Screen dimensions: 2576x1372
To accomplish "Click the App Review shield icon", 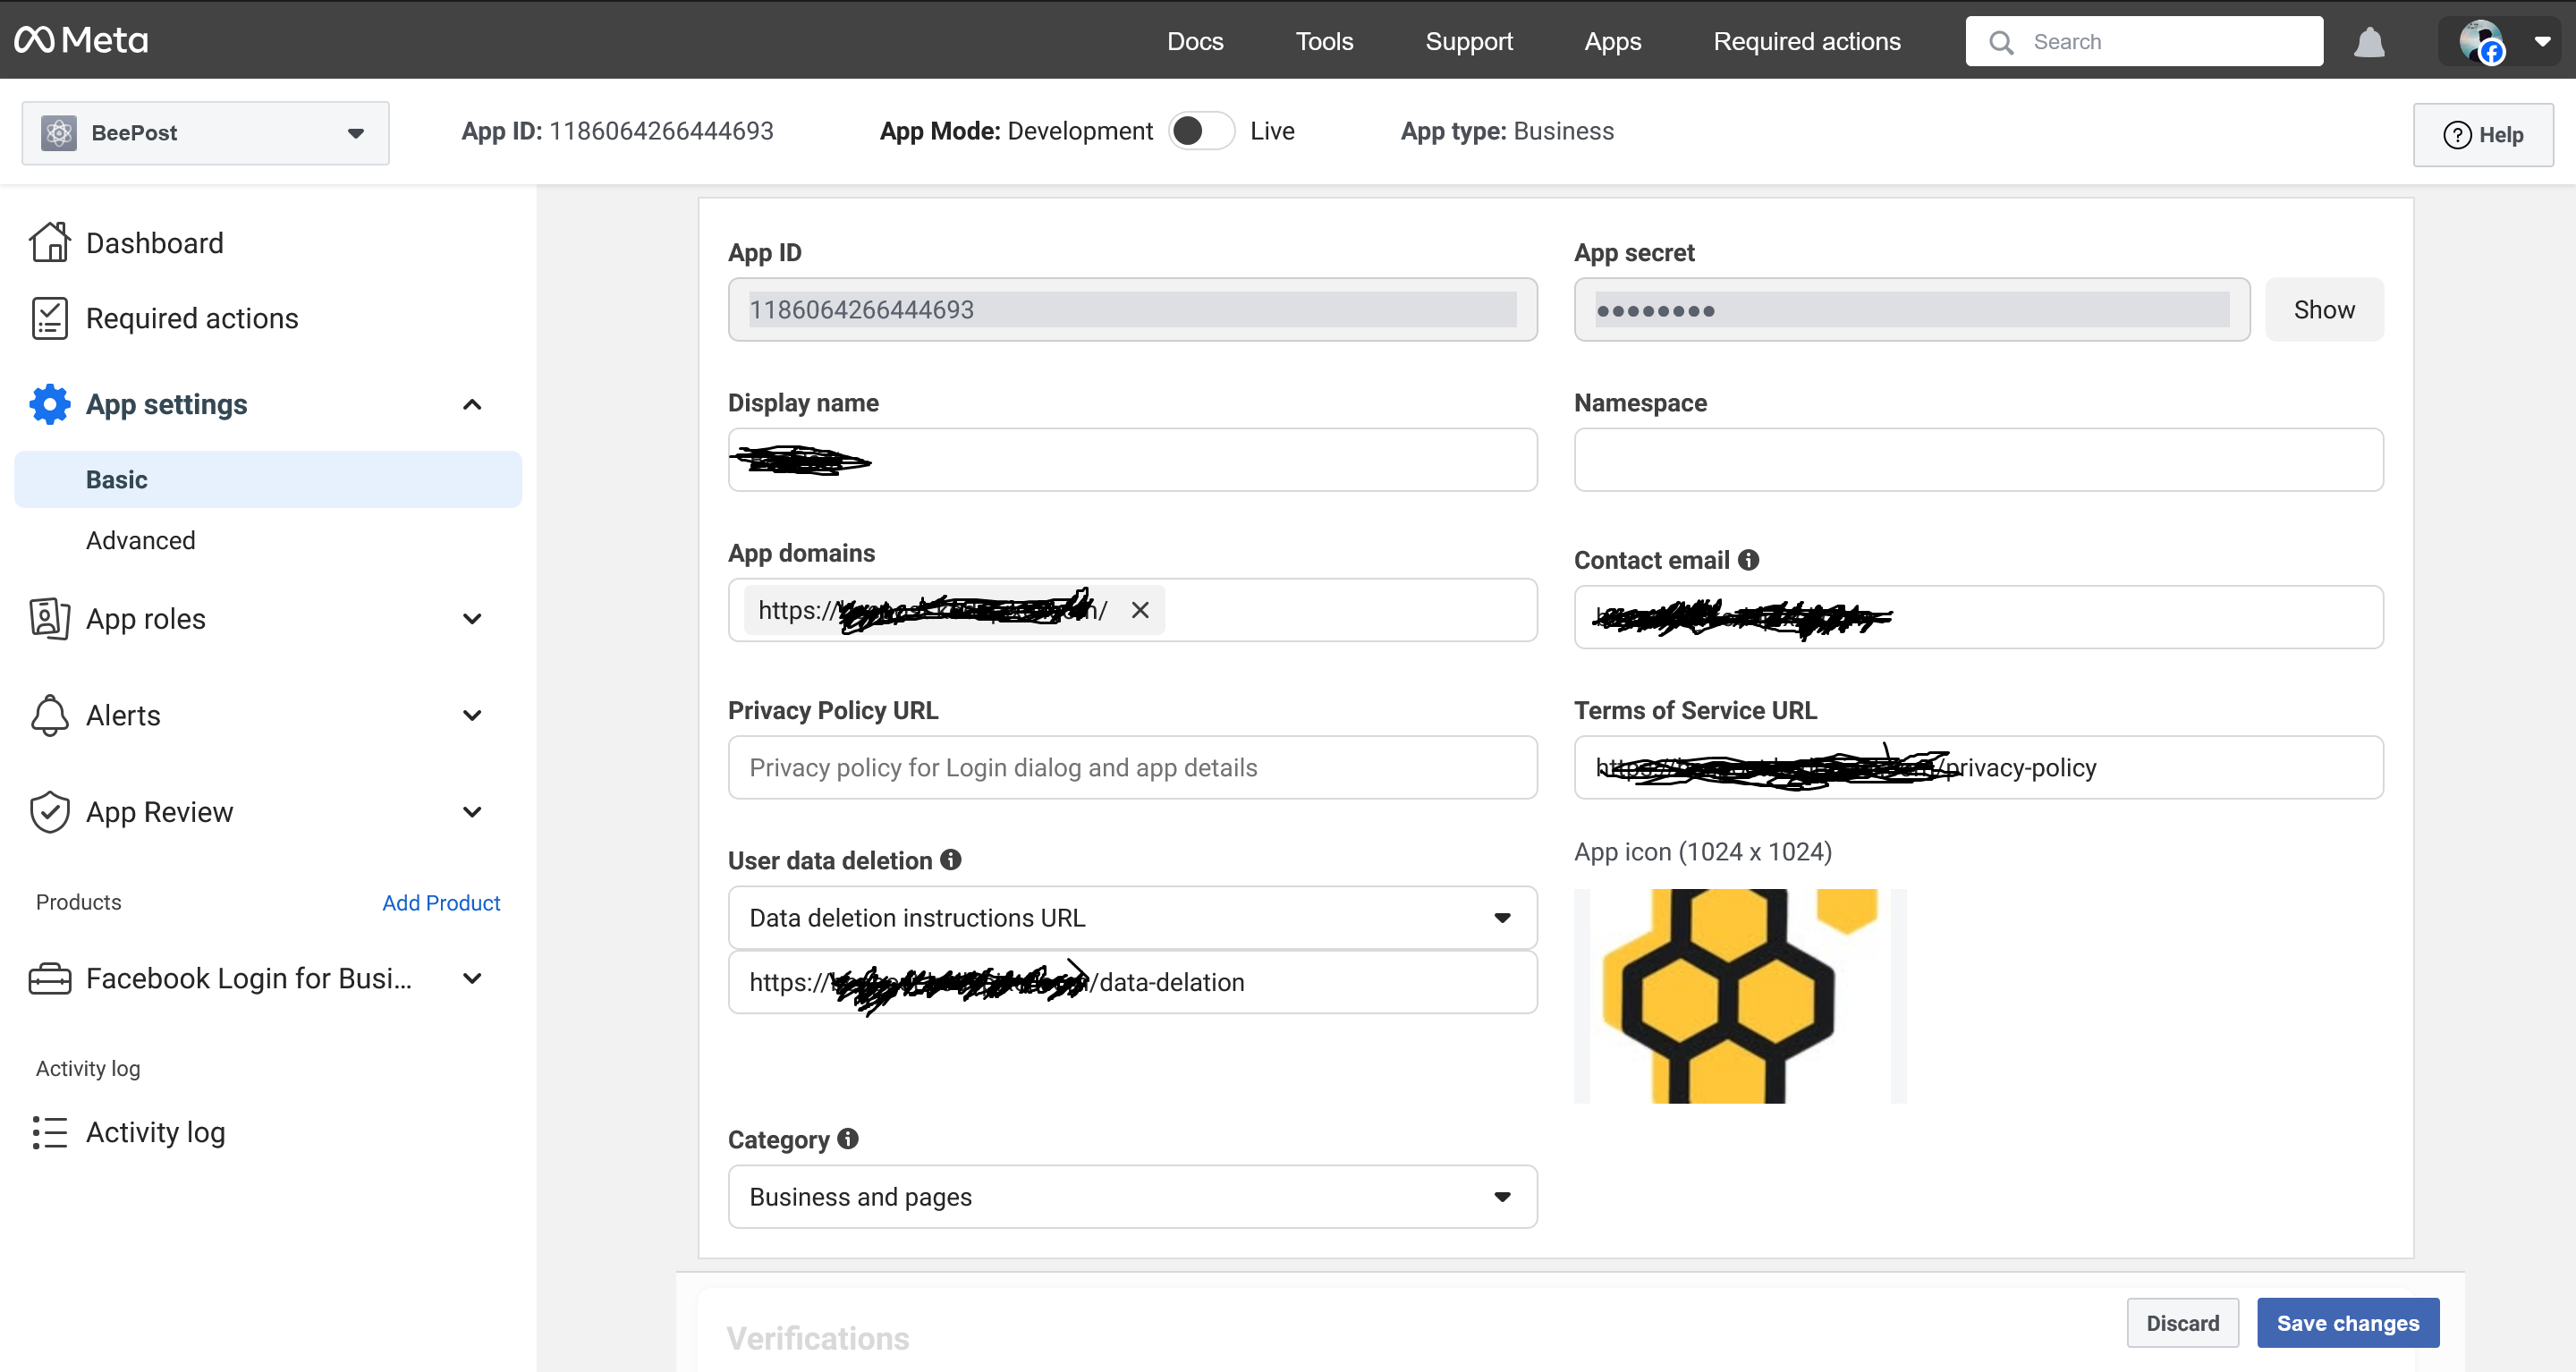I will 49,812.
